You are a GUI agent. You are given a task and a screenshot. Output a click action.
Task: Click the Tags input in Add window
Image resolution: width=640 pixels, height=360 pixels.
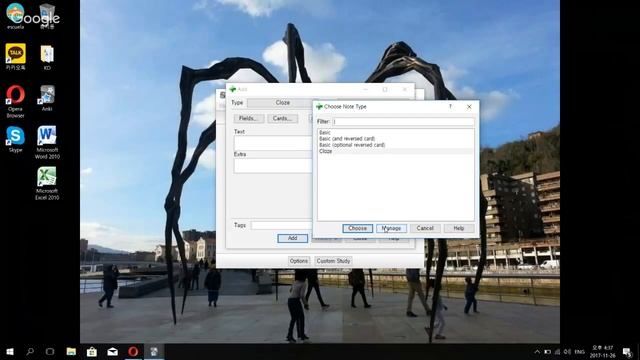tap(281, 225)
